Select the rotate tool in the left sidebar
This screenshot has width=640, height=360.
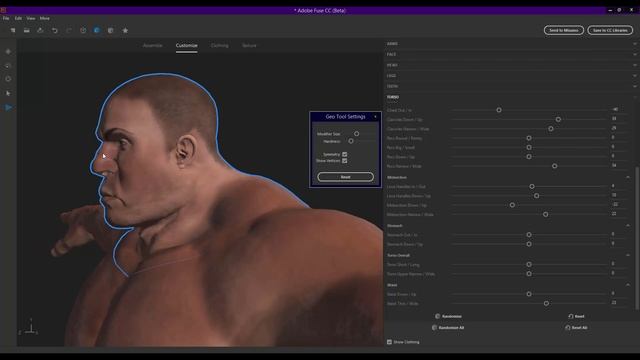tap(8, 79)
